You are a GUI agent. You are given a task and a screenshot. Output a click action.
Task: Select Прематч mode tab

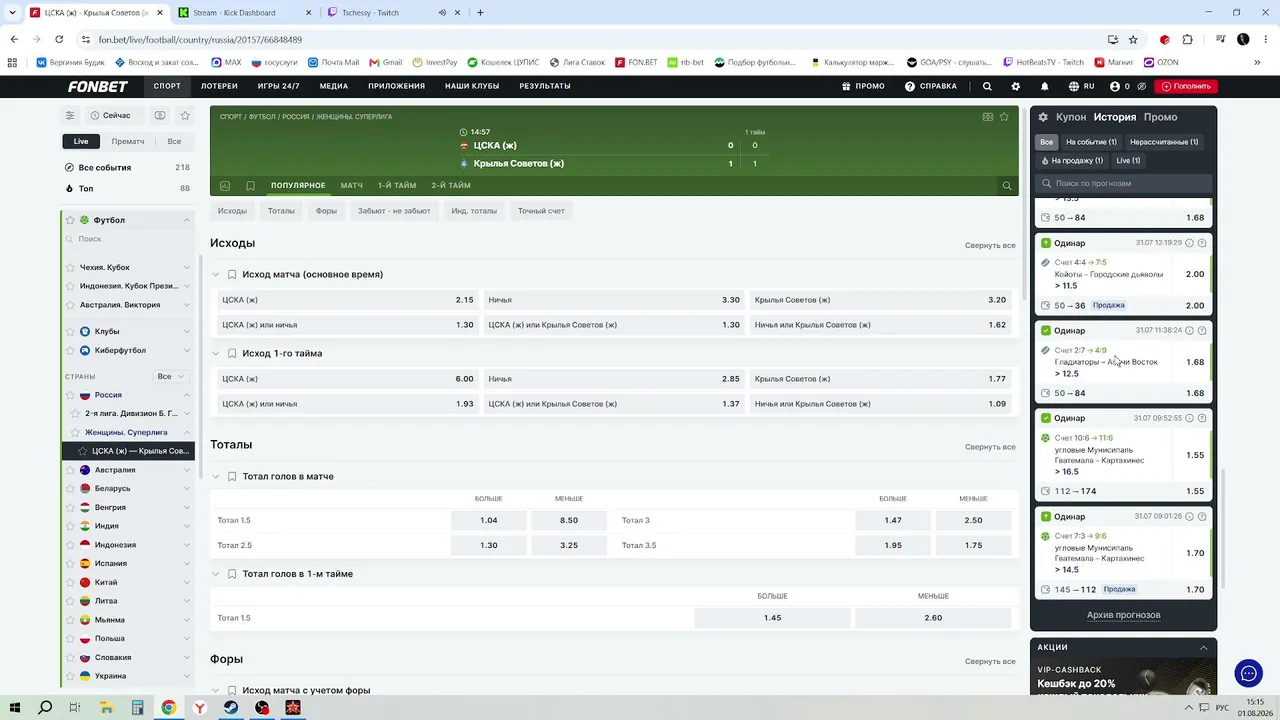tap(128, 141)
